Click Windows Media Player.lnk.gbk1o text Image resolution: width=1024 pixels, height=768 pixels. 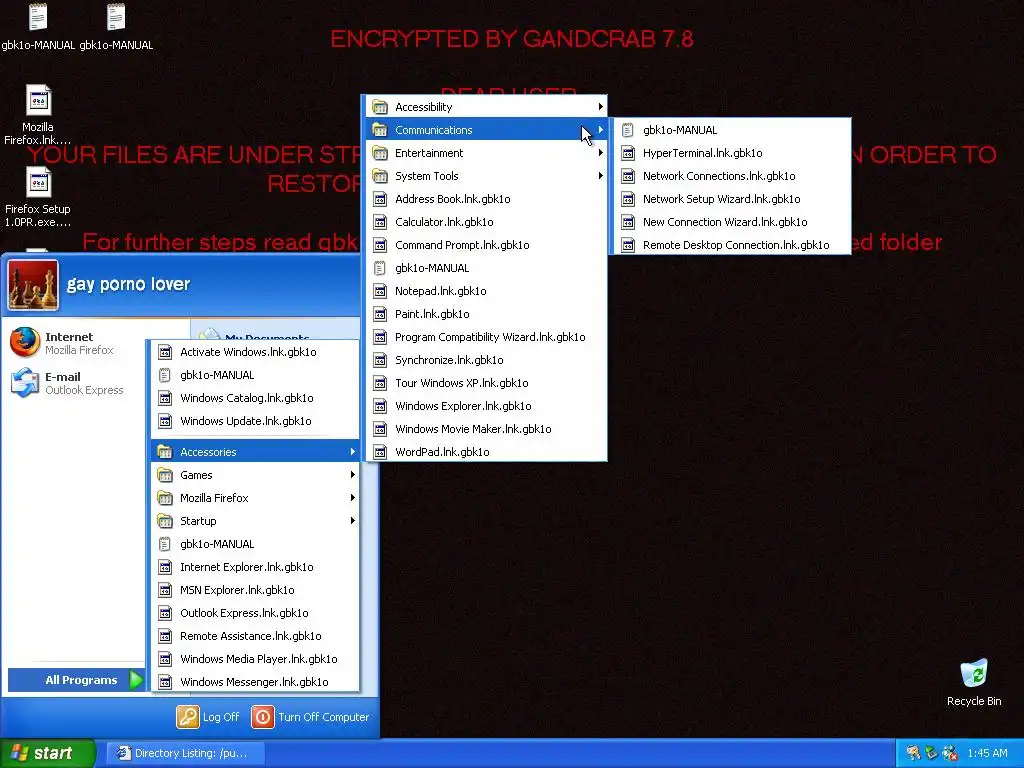[x=259, y=659]
